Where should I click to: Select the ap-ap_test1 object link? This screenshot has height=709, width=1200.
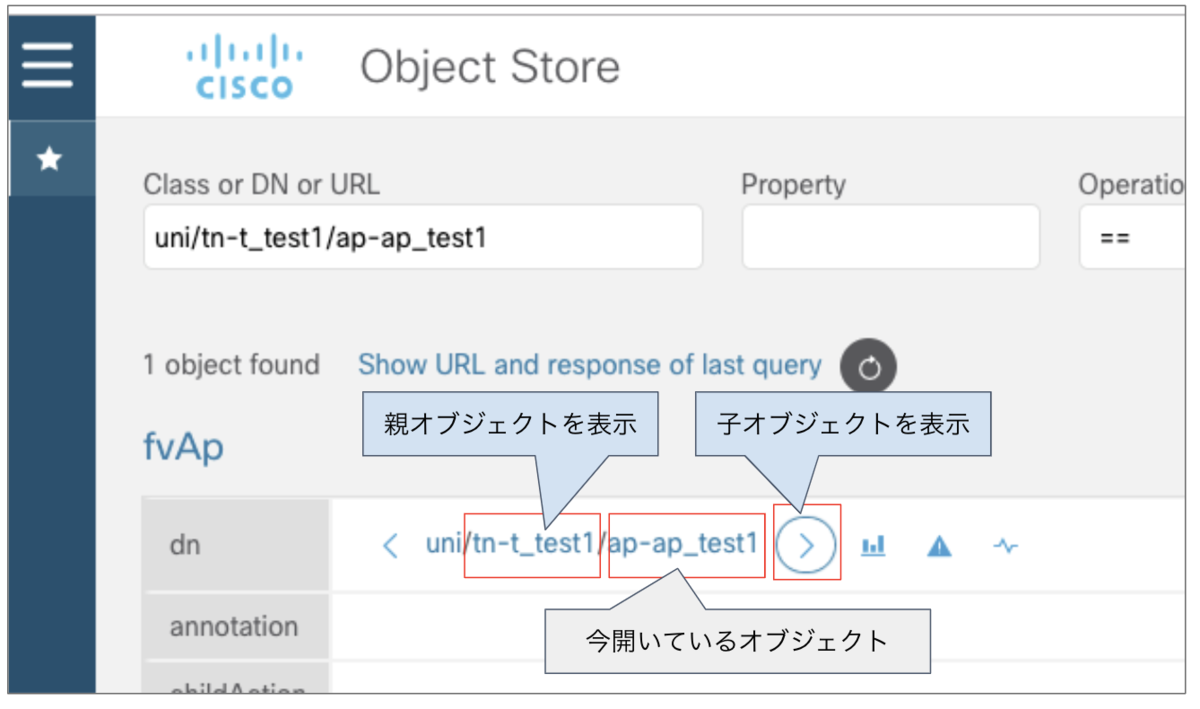pos(683,545)
